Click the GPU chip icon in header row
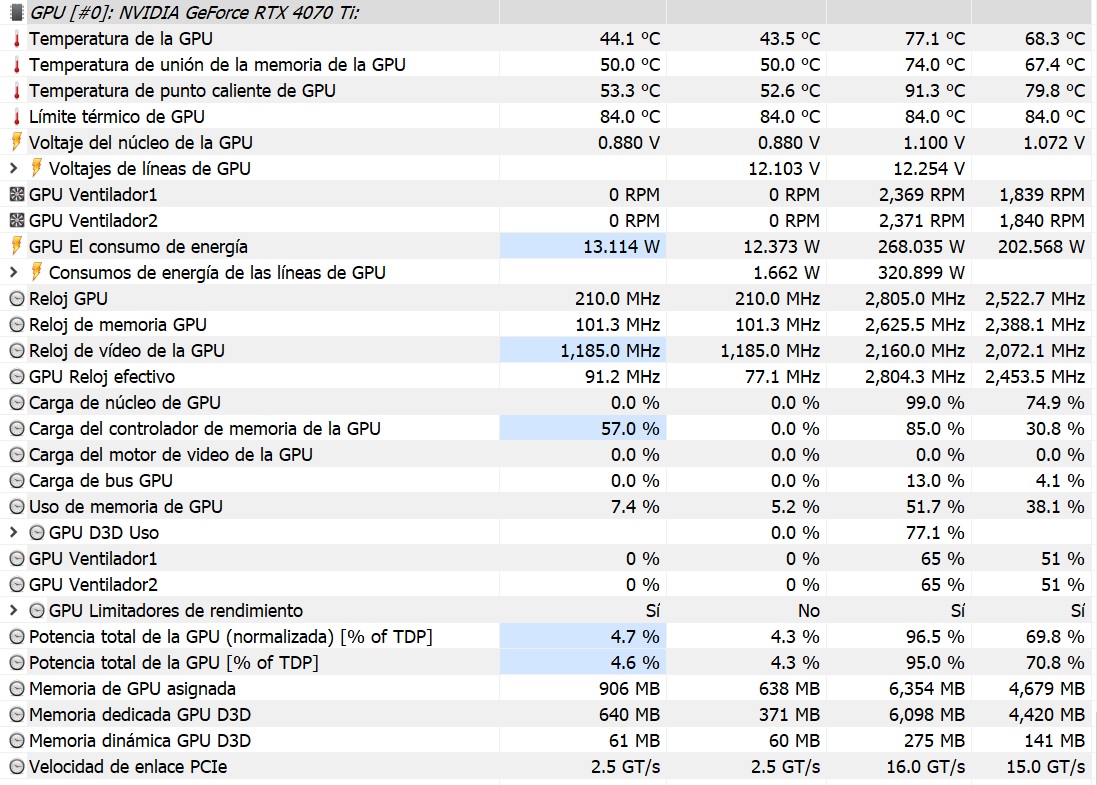This screenshot has height=785, width=1097. point(16,12)
